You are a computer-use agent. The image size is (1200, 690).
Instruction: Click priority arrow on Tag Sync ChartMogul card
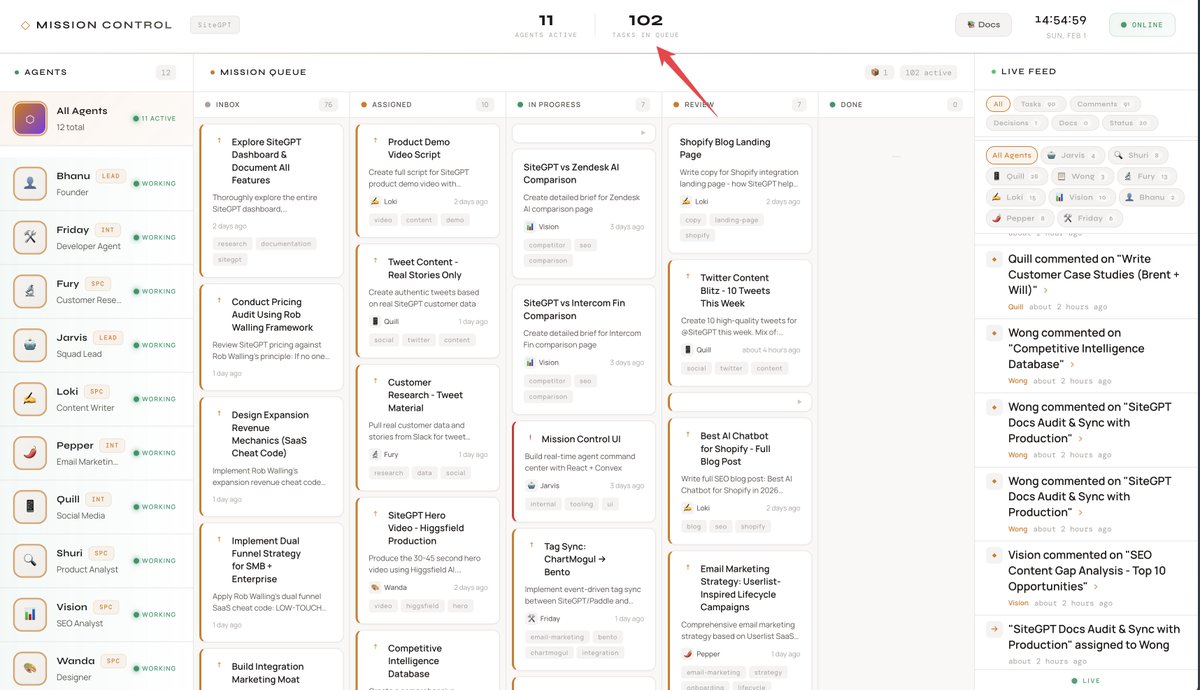(531, 546)
